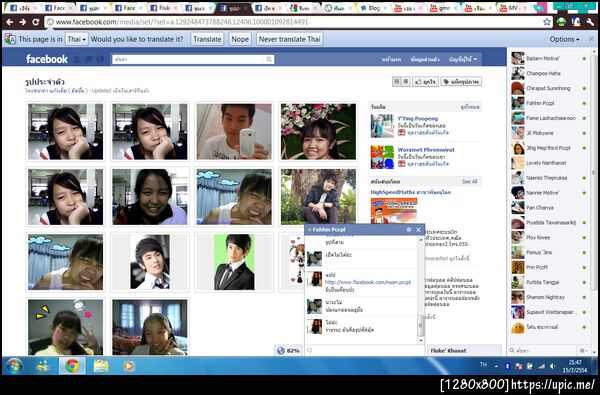600x395 pixels.
Task: Click the Nope button
Action: [x=240, y=39]
